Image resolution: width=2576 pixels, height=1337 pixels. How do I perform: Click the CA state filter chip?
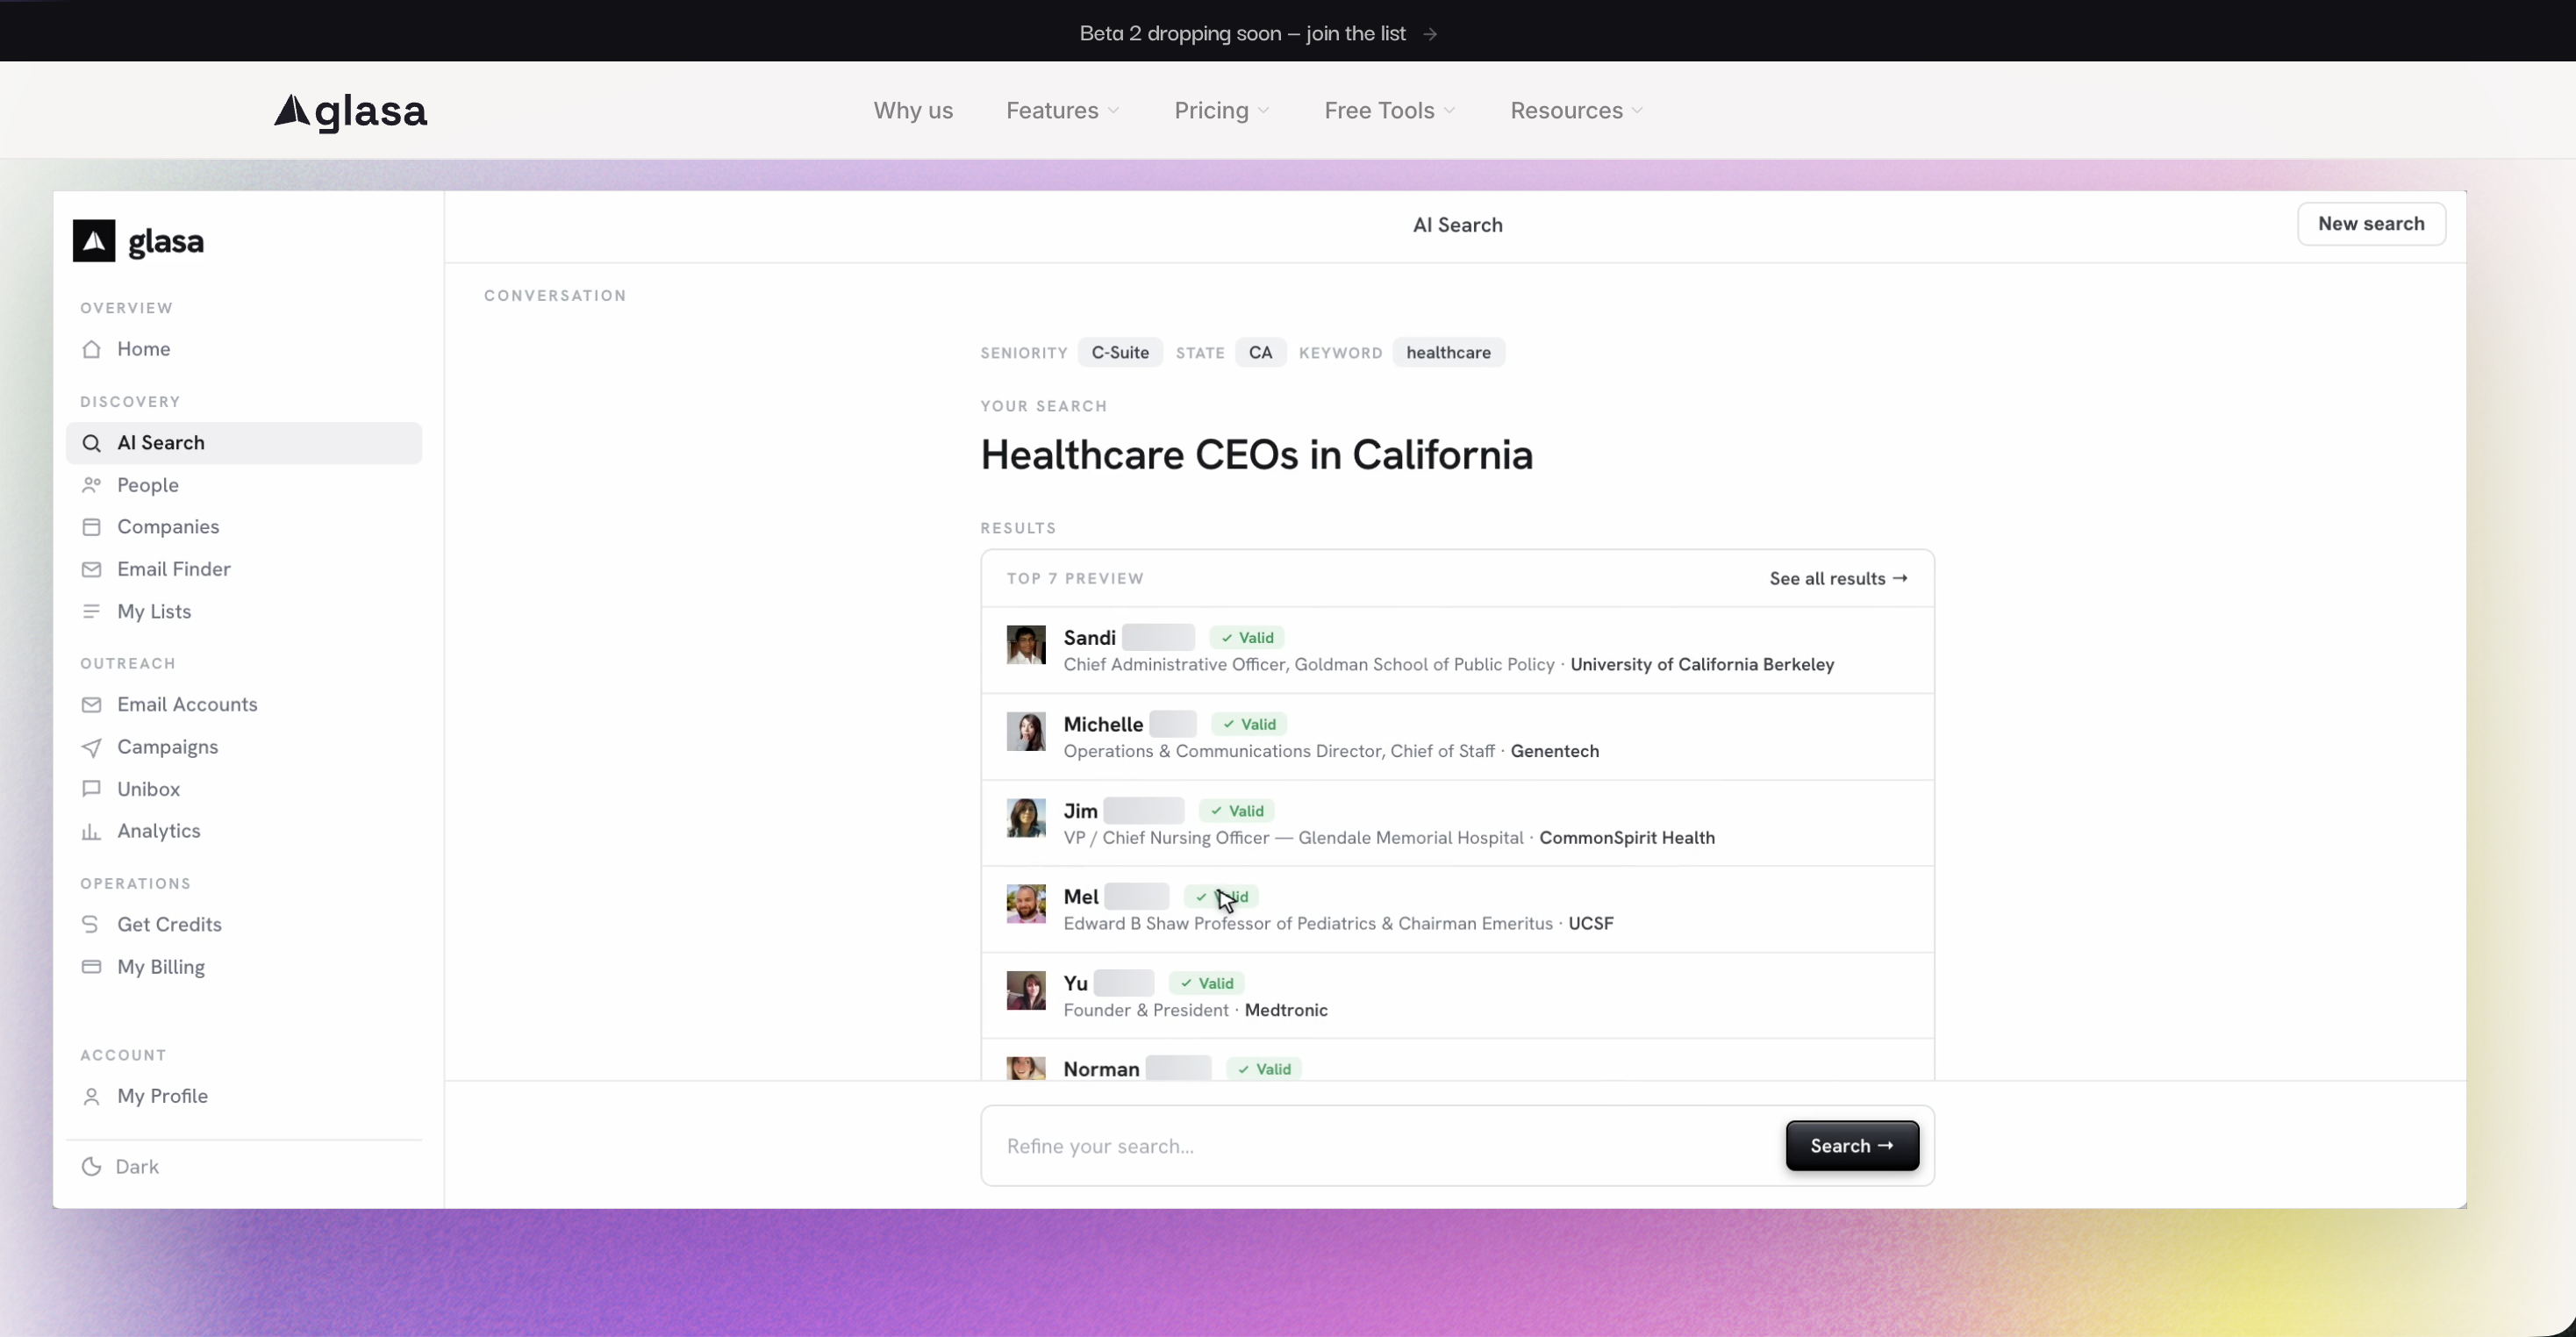1260,353
